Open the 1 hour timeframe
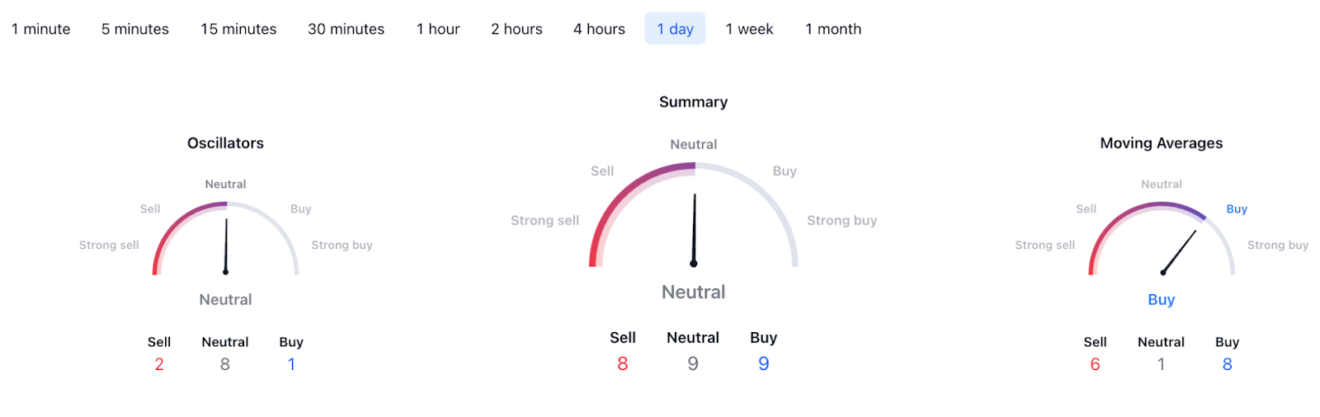 [438, 29]
